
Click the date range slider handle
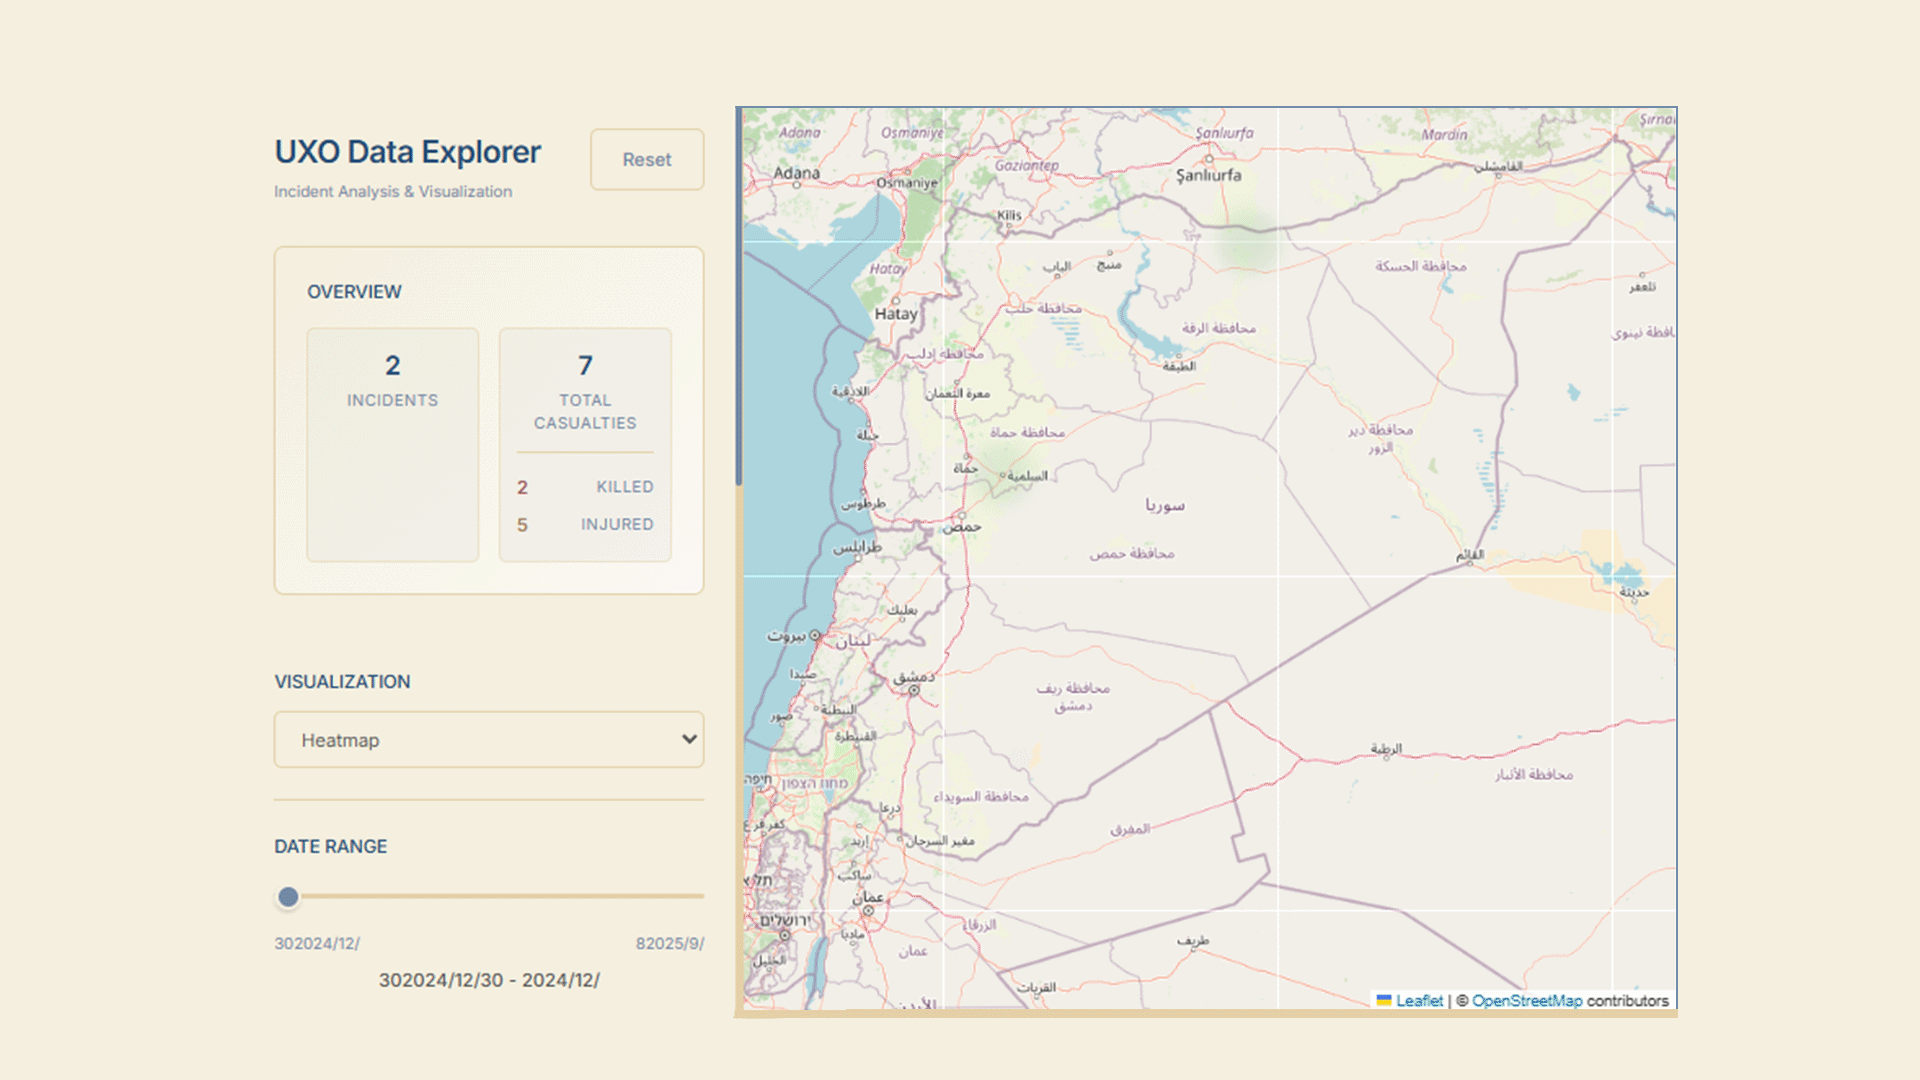[288, 897]
